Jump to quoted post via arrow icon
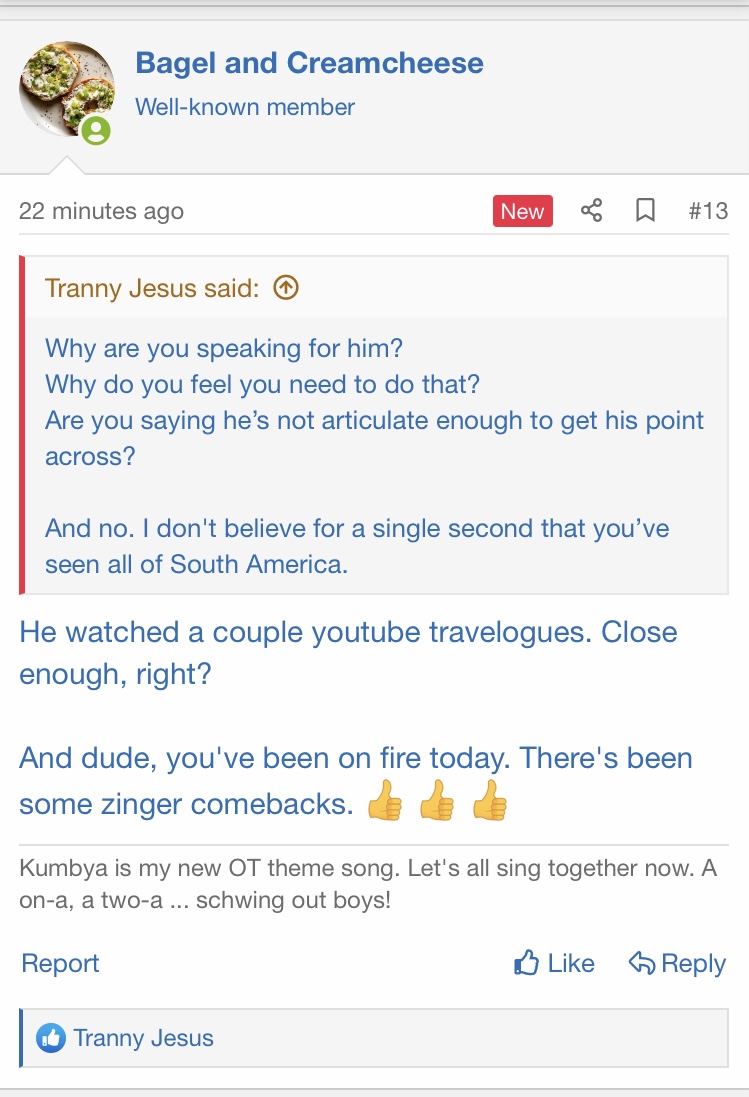The image size is (749, 1097). click(x=286, y=288)
